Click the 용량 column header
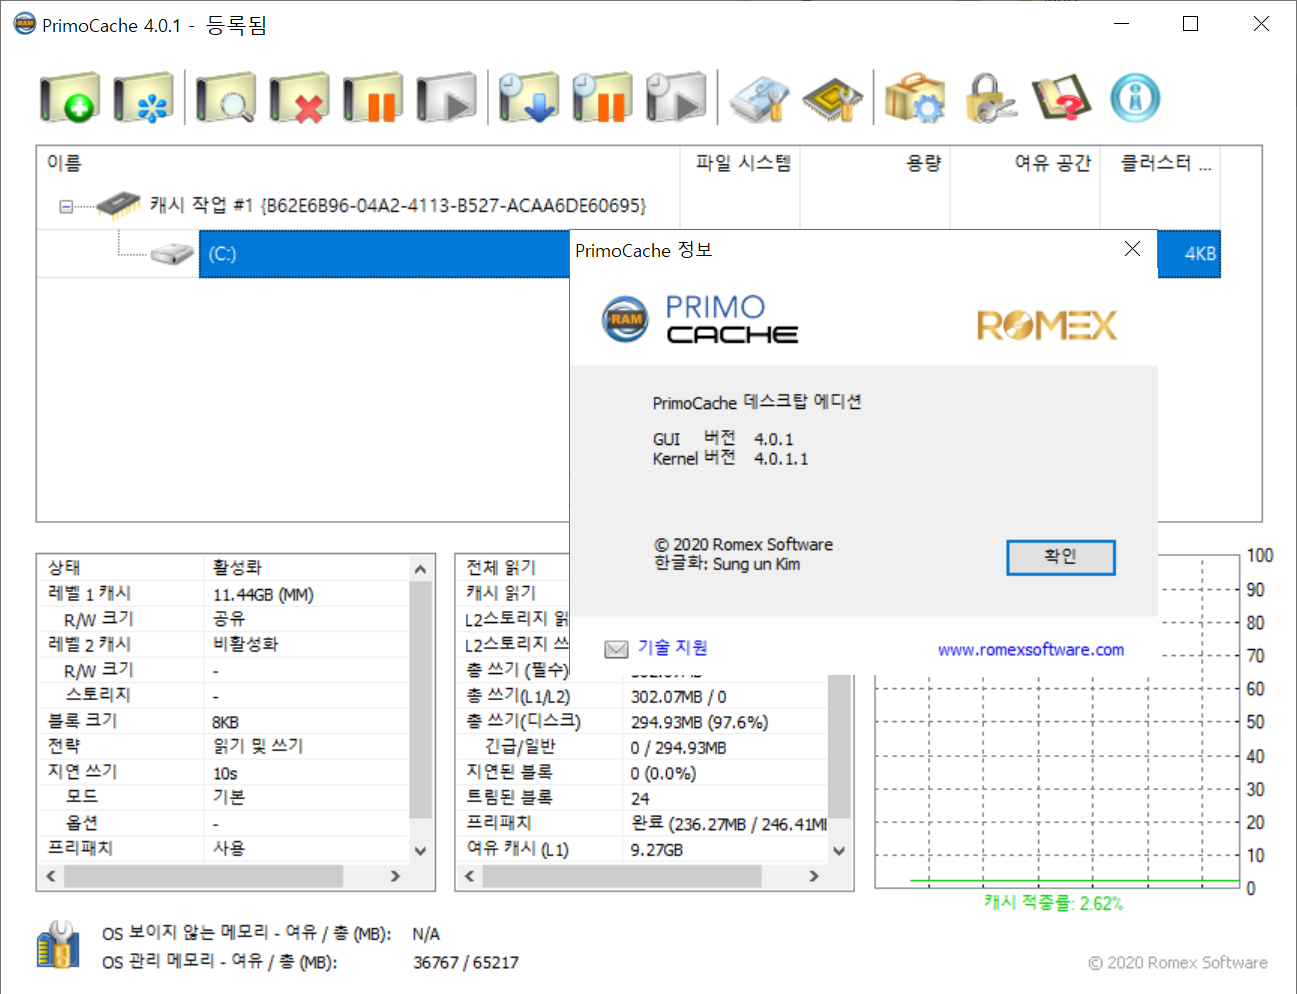This screenshot has height=994, width=1297. [876, 163]
